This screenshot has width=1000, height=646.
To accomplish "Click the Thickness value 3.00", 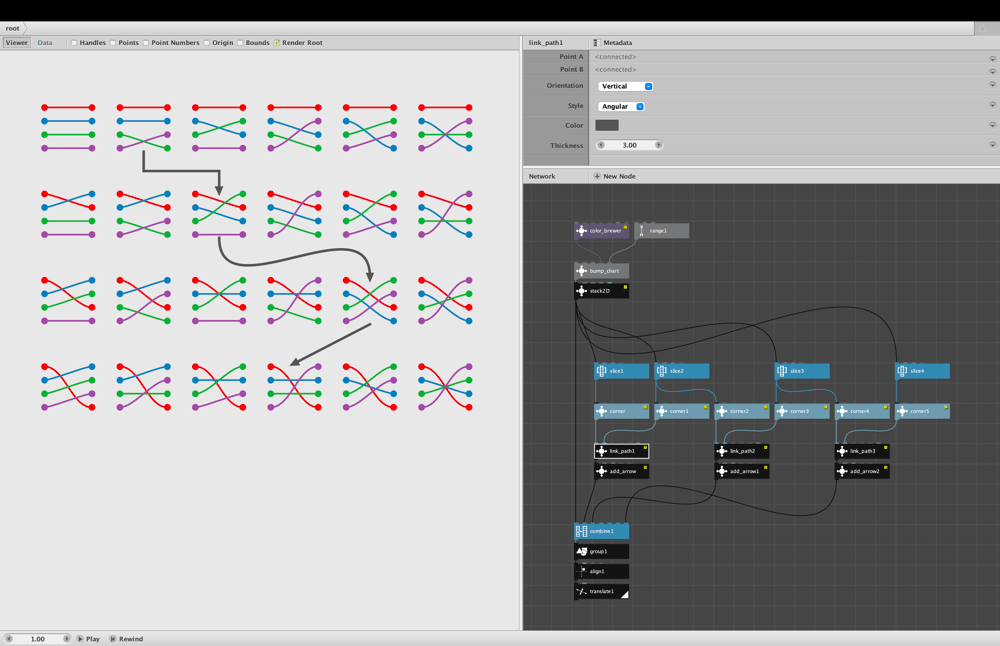I will (x=629, y=145).
